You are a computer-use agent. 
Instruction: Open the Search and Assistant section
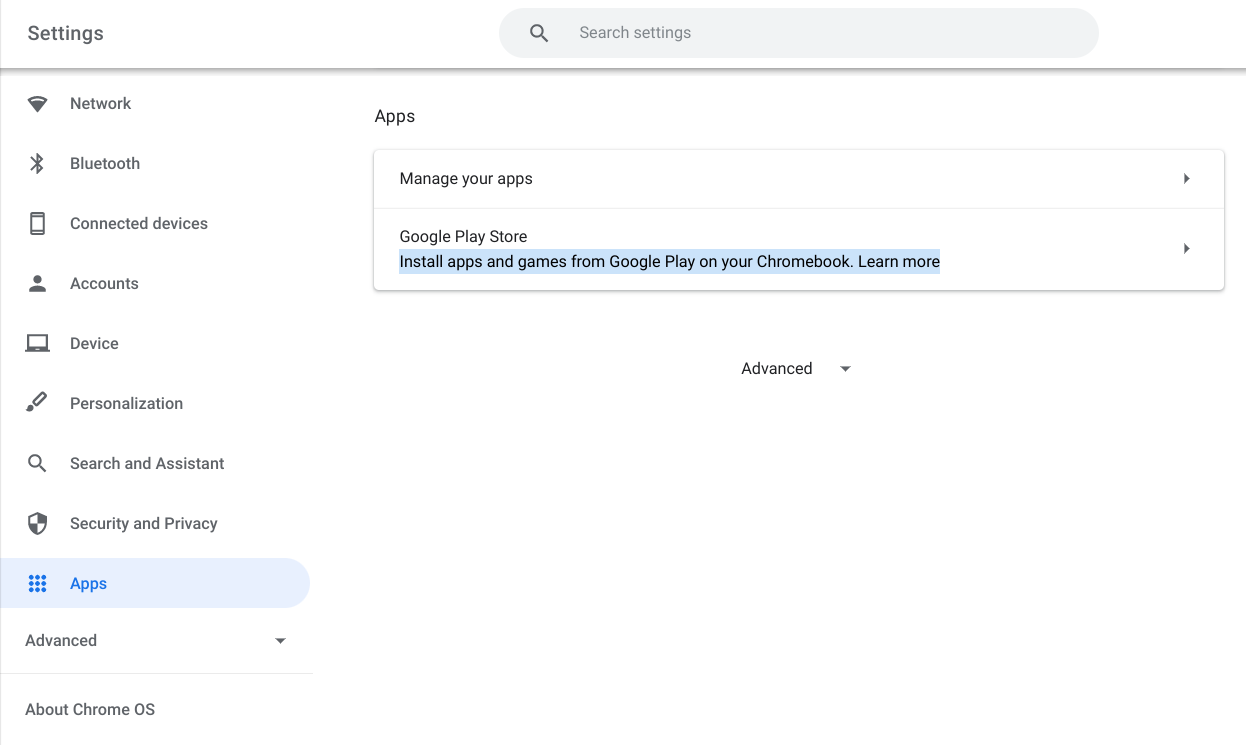(147, 463)
